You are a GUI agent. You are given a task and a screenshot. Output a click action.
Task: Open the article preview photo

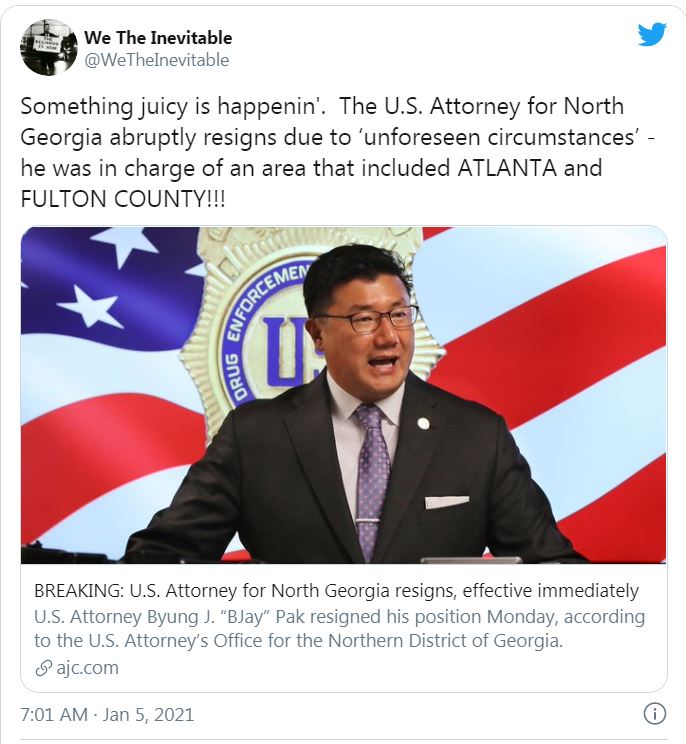point(343,395)
